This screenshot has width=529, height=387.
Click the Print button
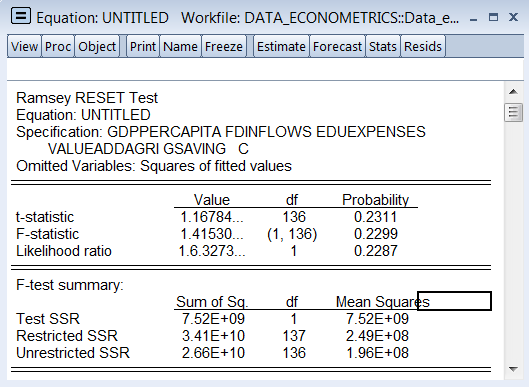pos(143,46)
